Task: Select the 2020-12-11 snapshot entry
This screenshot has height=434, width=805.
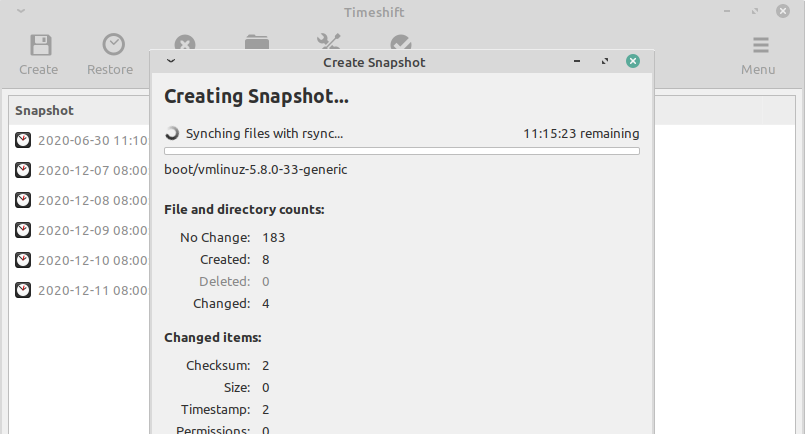Action: click(92, 290)
